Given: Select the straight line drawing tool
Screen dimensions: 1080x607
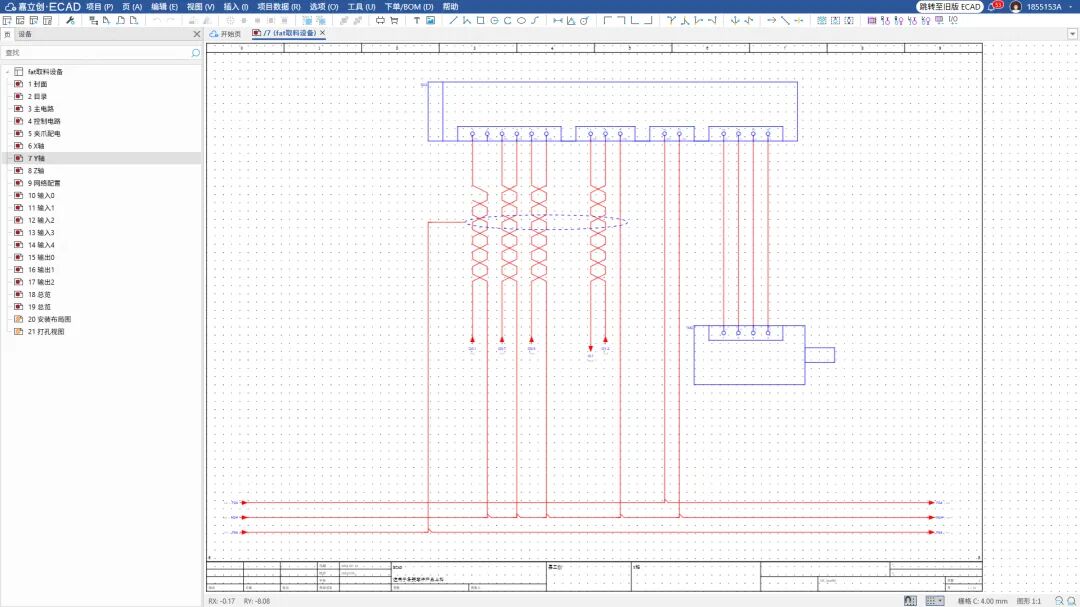Looking at the screenshot, I should [x=453, y=20].
